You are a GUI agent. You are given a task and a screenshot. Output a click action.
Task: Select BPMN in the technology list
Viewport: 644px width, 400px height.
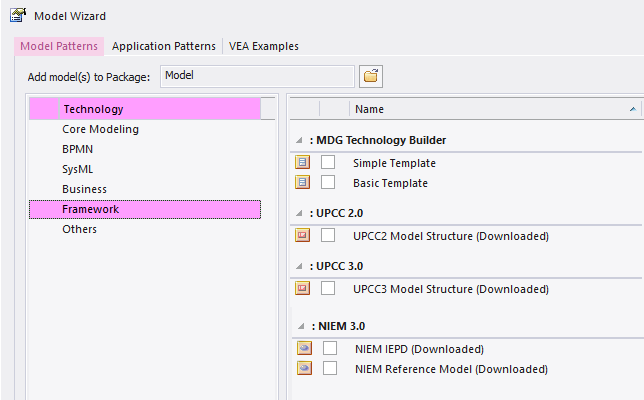(77, 149)
